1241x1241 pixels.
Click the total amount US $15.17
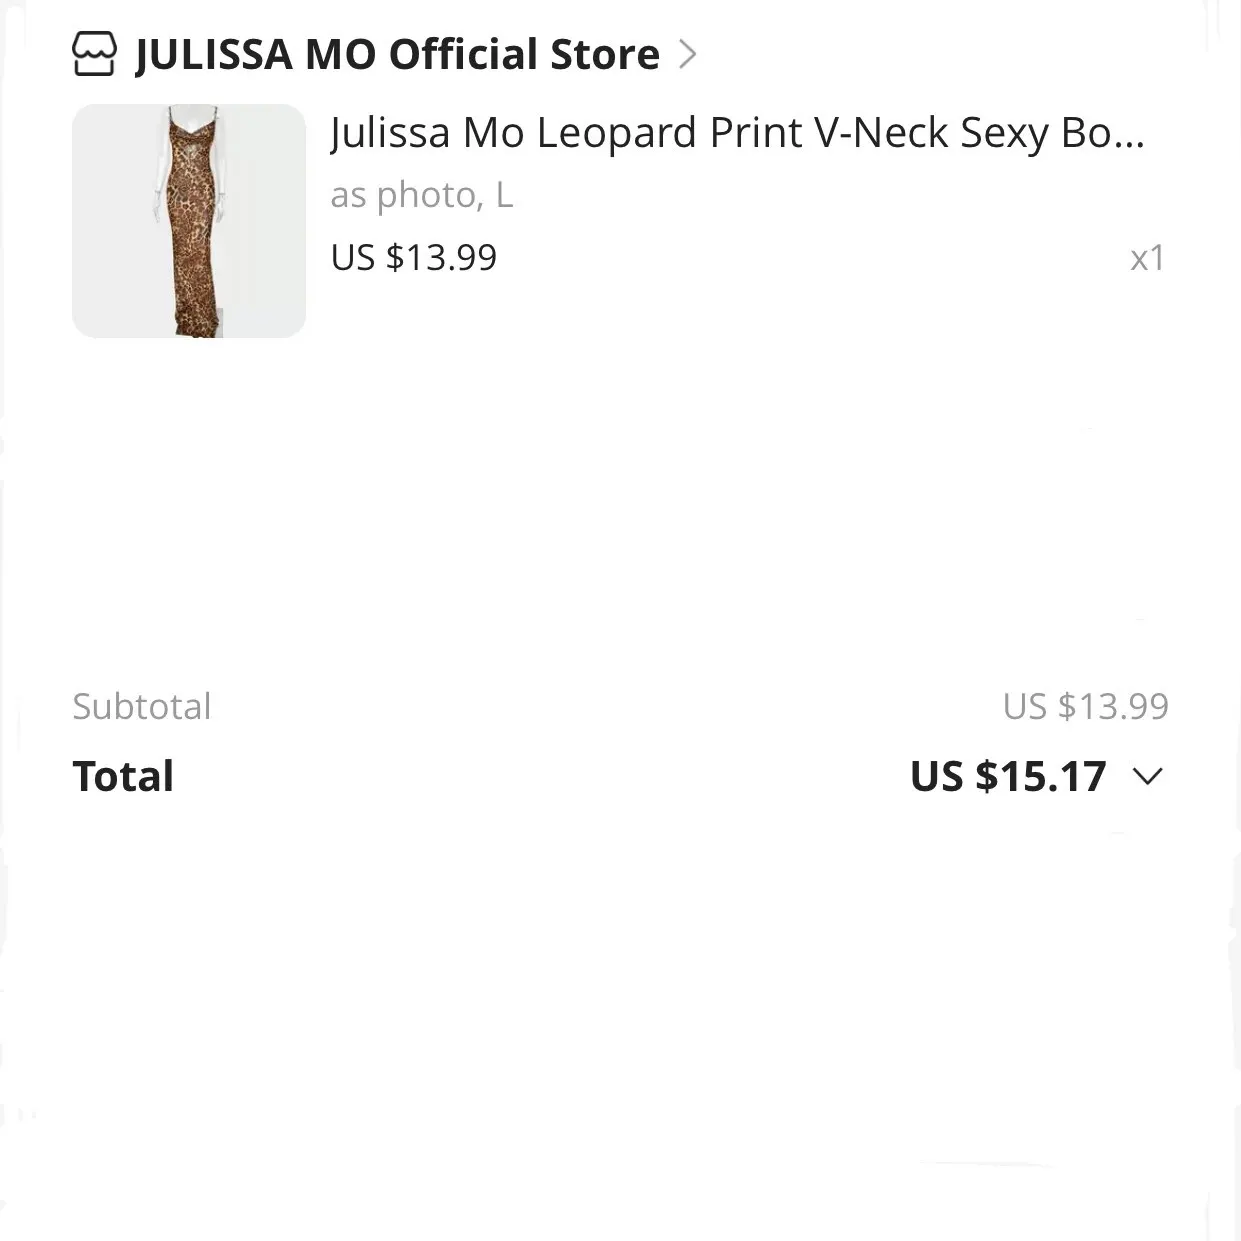(x=1008, y=776)
